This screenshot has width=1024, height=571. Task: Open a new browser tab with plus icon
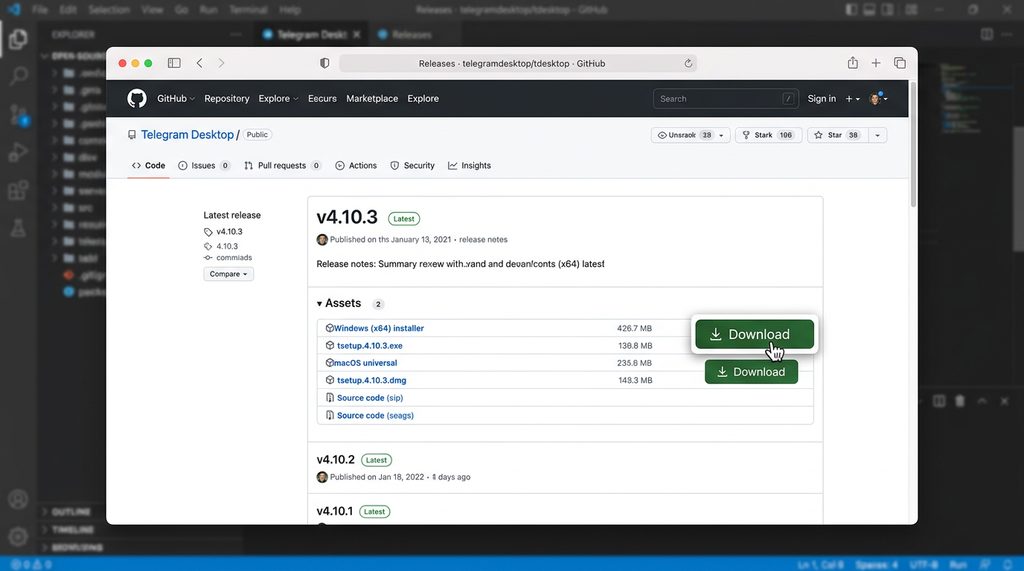point(876,63)
